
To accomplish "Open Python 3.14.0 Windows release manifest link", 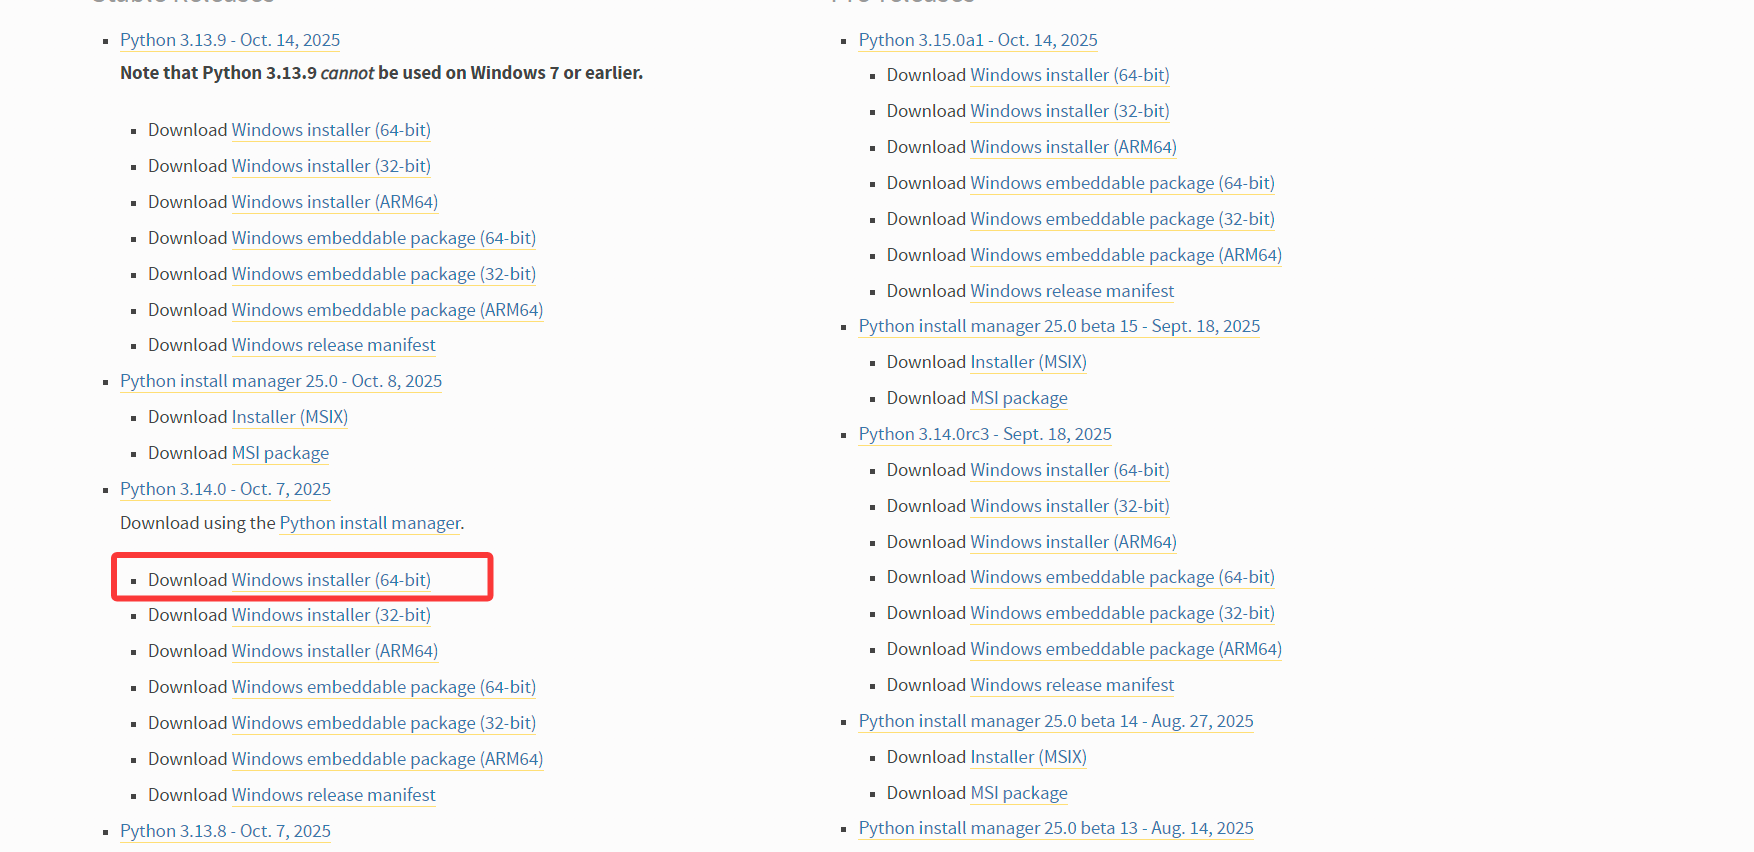I will tap(334, 795).
